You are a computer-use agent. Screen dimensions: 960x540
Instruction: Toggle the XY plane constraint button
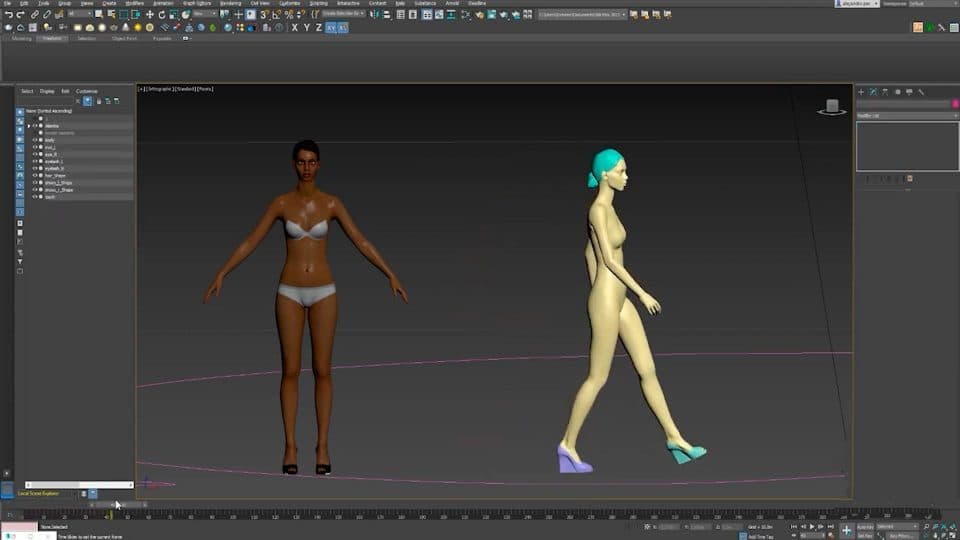[x=331, y=28]
